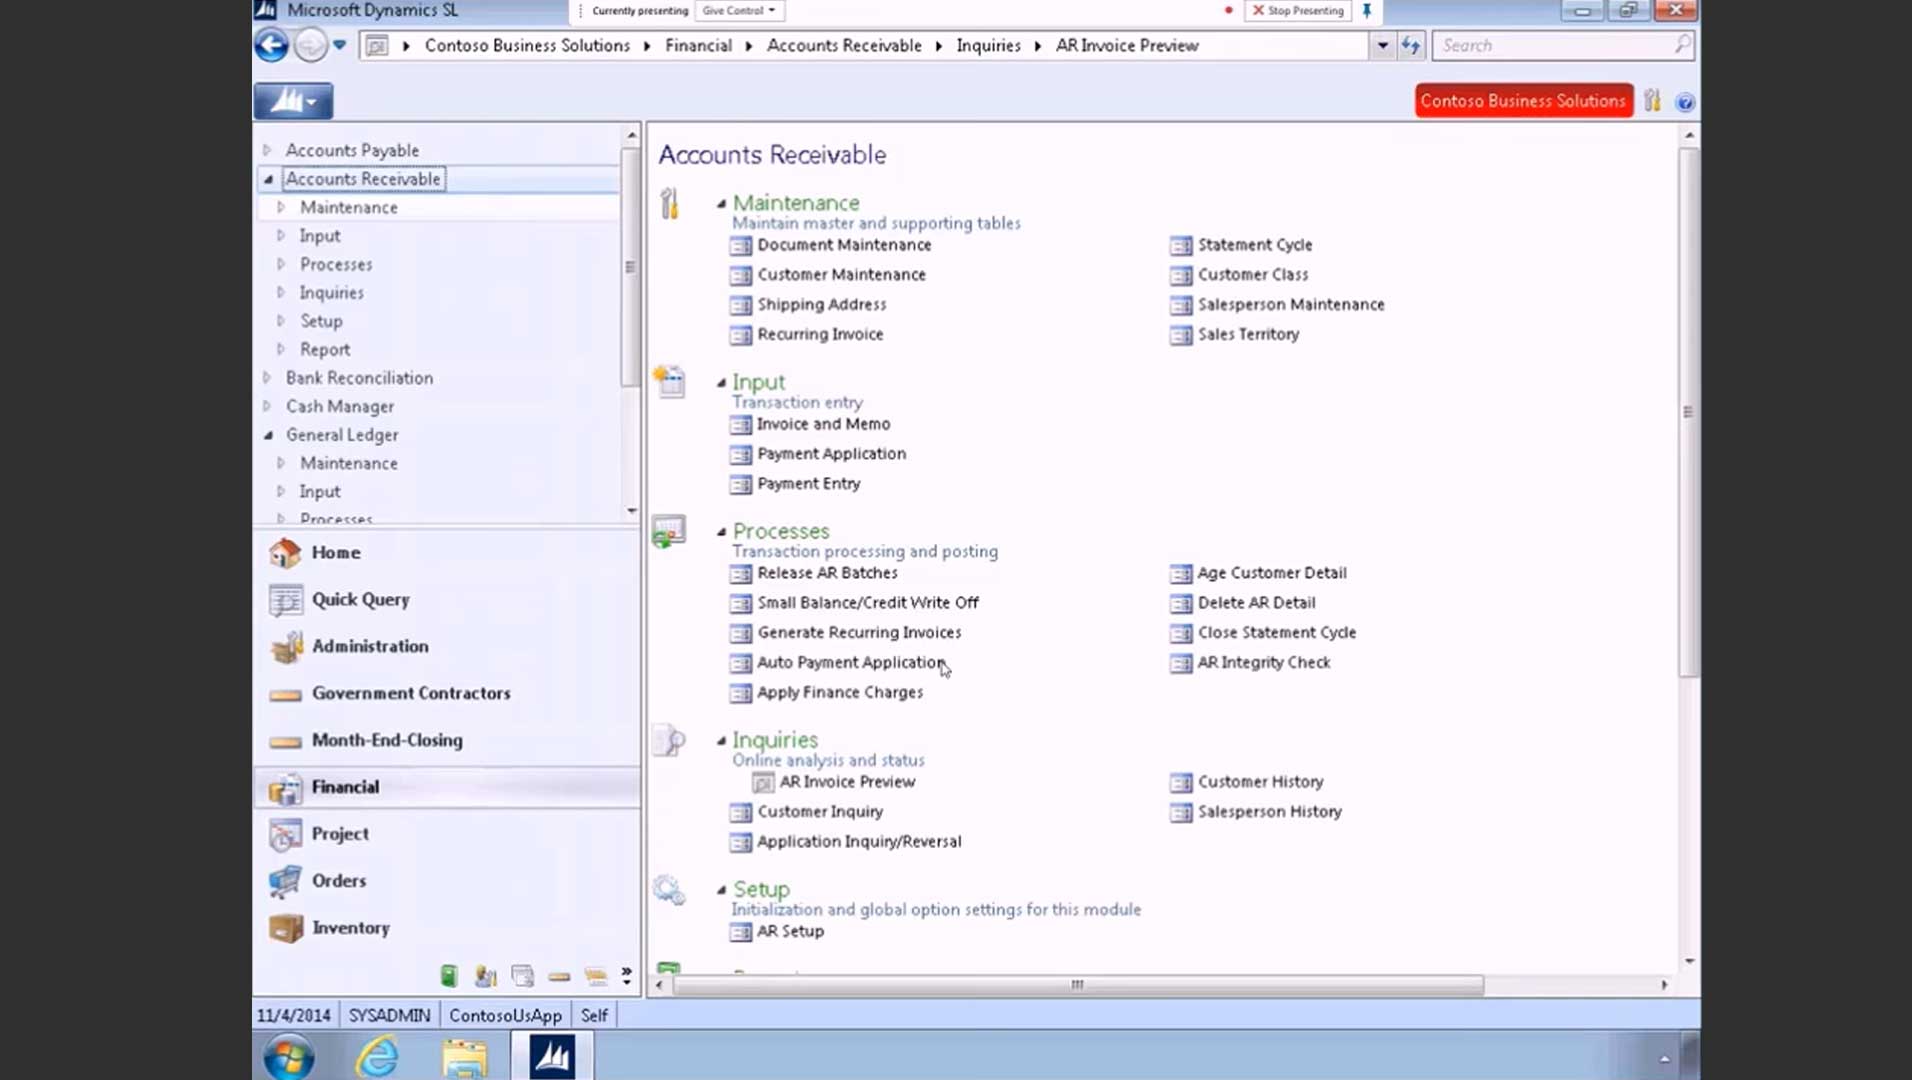Collapse General Ledger tree node
Viewport: 1912px width, 1080px height.
click(268, 435)
